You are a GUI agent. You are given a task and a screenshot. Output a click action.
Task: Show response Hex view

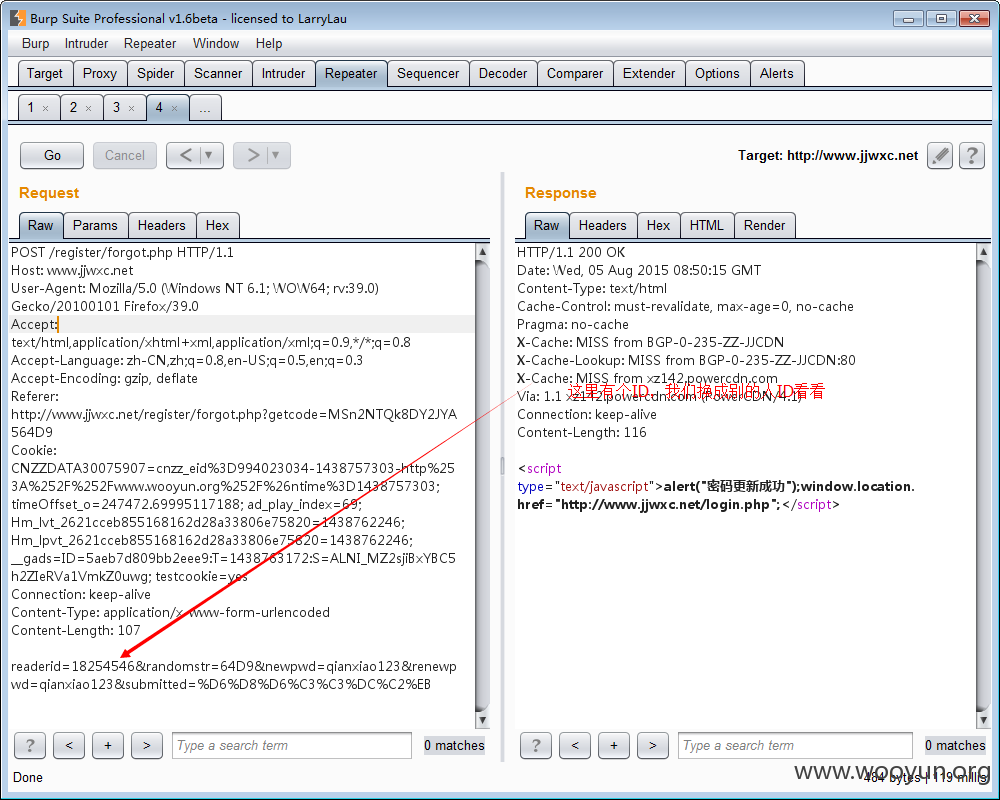(658, 225)
